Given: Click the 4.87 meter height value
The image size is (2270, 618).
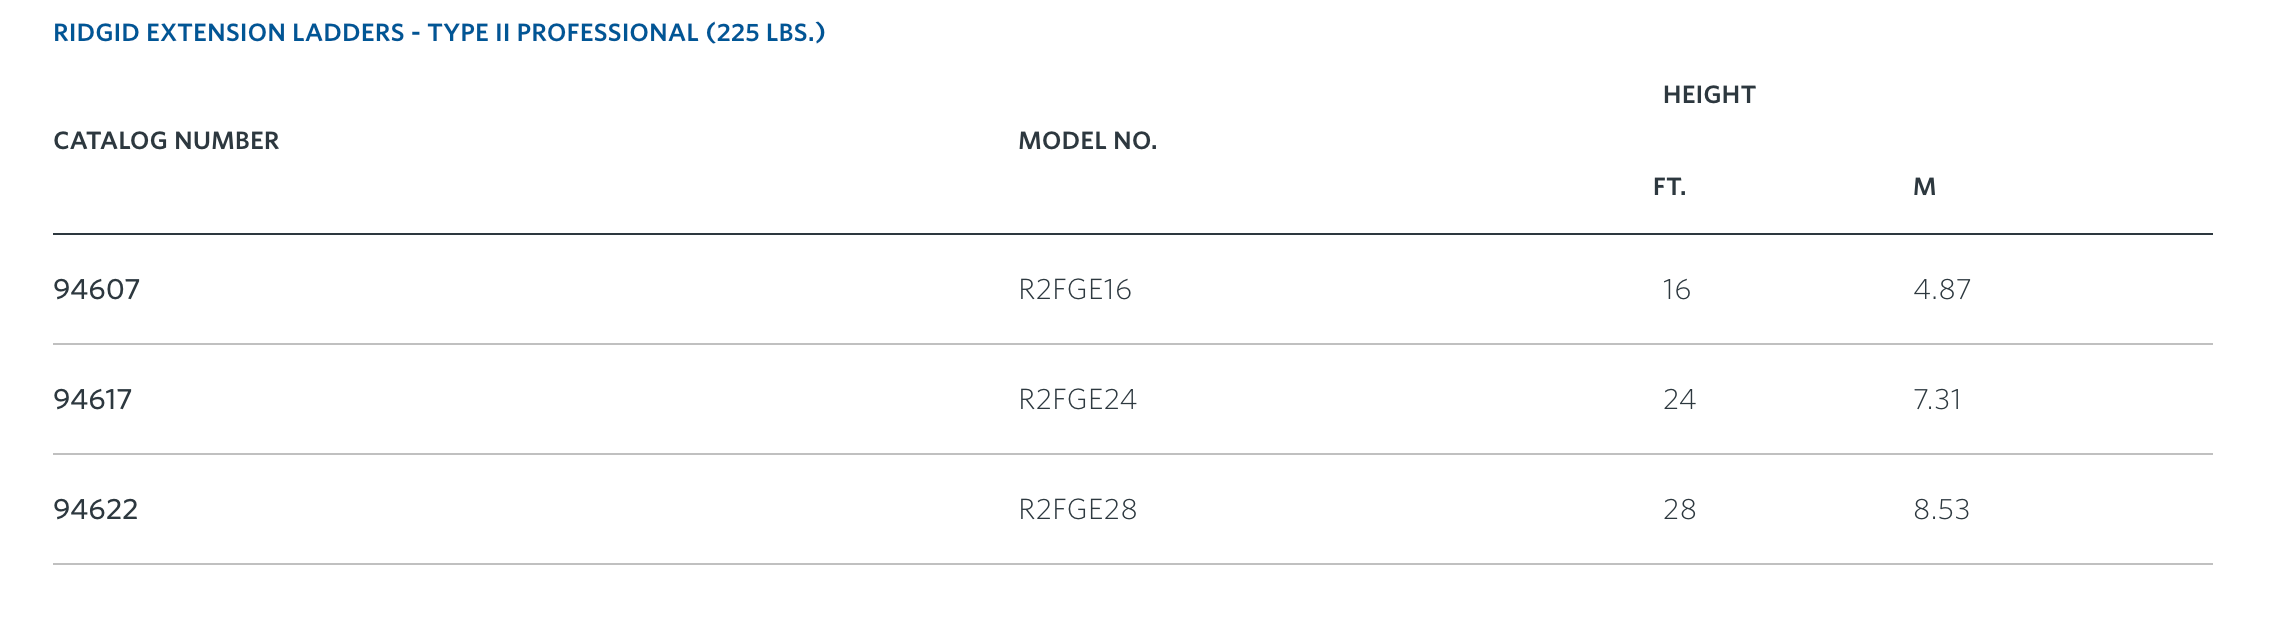Looking at the screenshot, I should coord(1942,290).
